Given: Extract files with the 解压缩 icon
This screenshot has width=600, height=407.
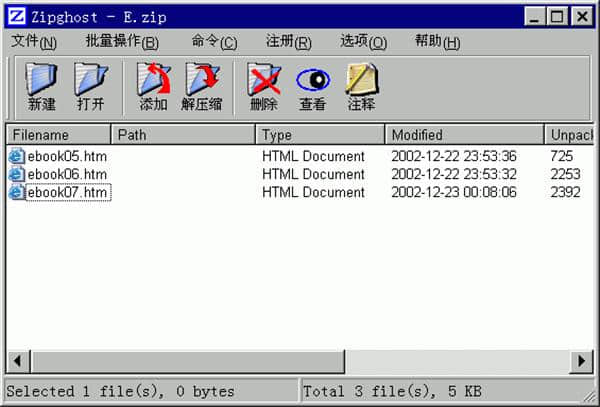Looking at the screenshot, I should pos(203,79).
